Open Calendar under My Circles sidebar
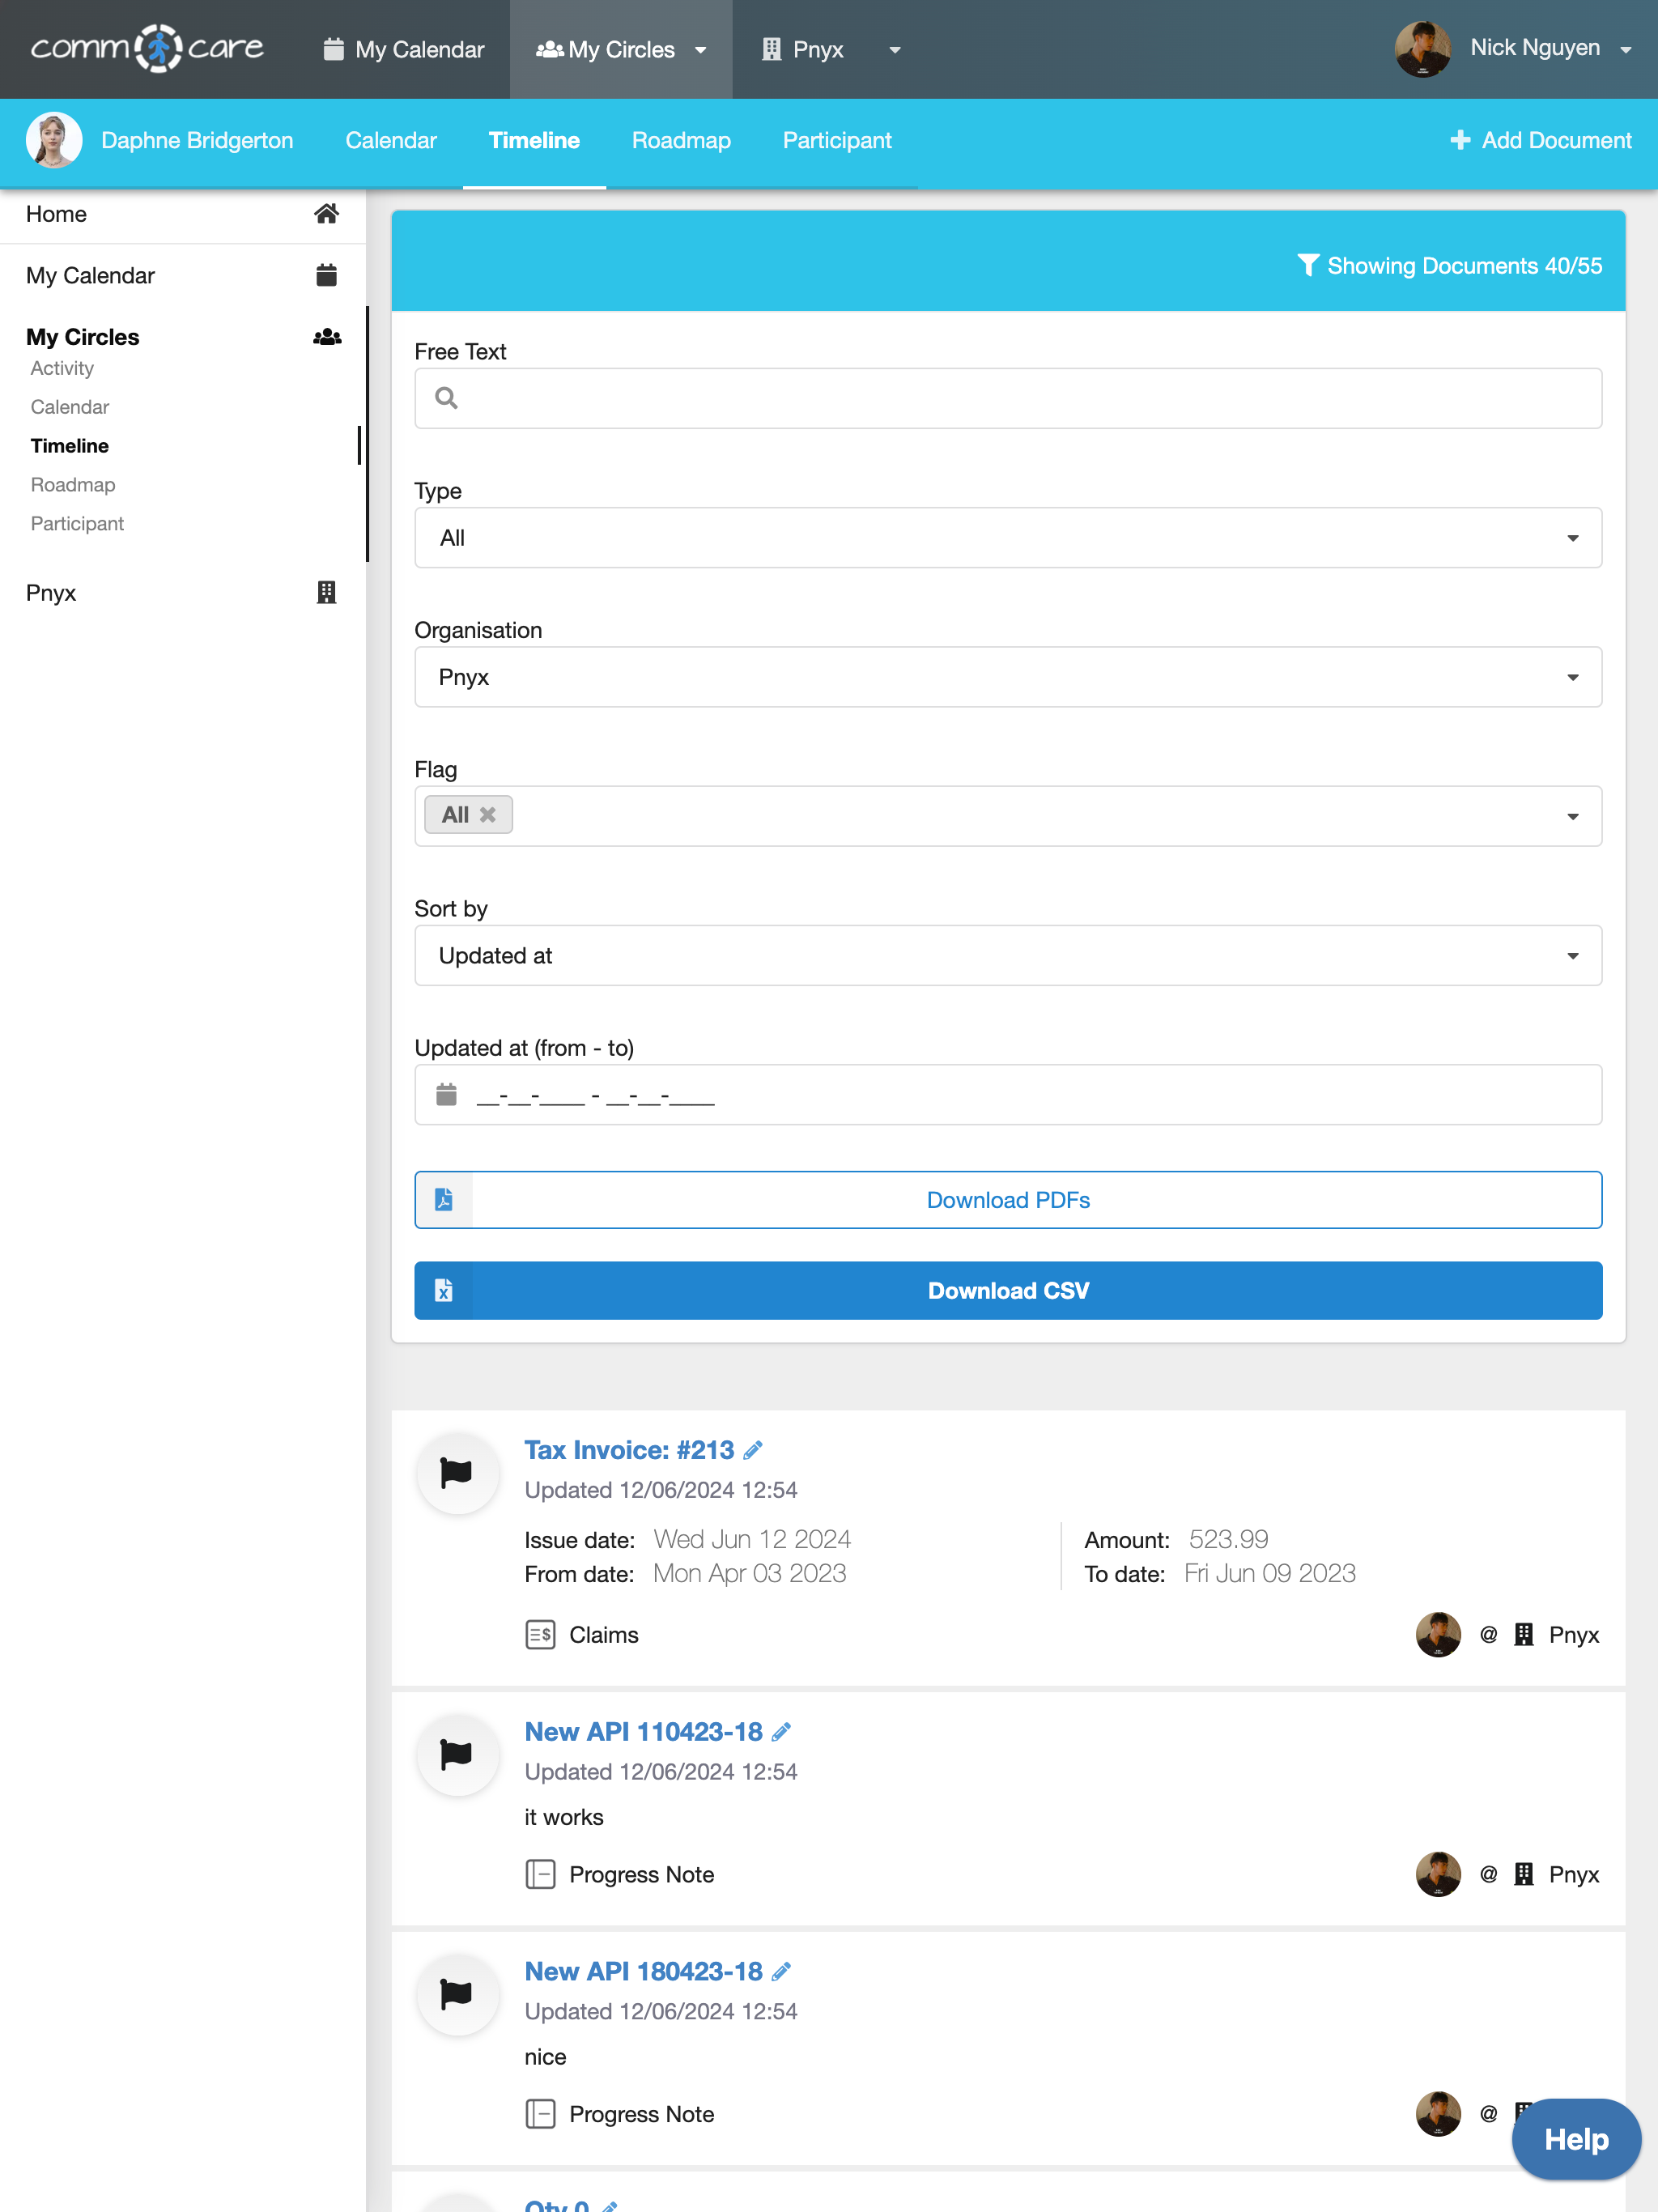1658x2212 pixels. click(x=70, y=407)
